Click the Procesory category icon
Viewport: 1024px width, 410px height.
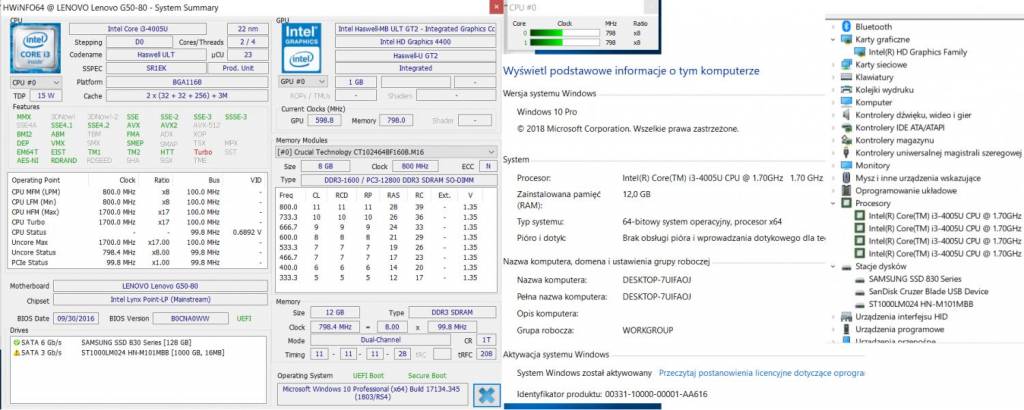[x=846, y=203]
